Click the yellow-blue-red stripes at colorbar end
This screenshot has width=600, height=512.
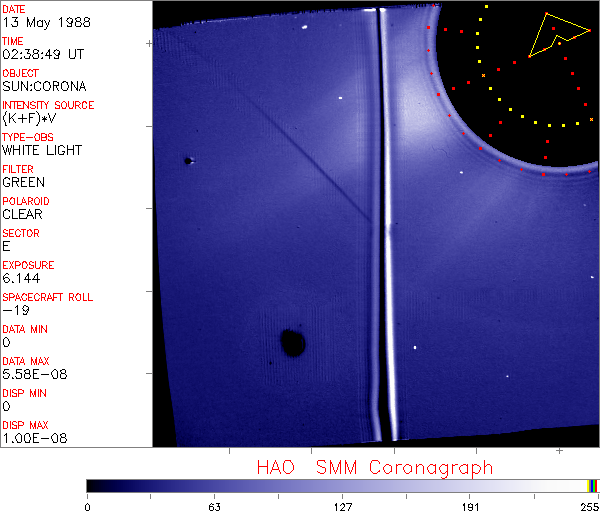(592, 486)
